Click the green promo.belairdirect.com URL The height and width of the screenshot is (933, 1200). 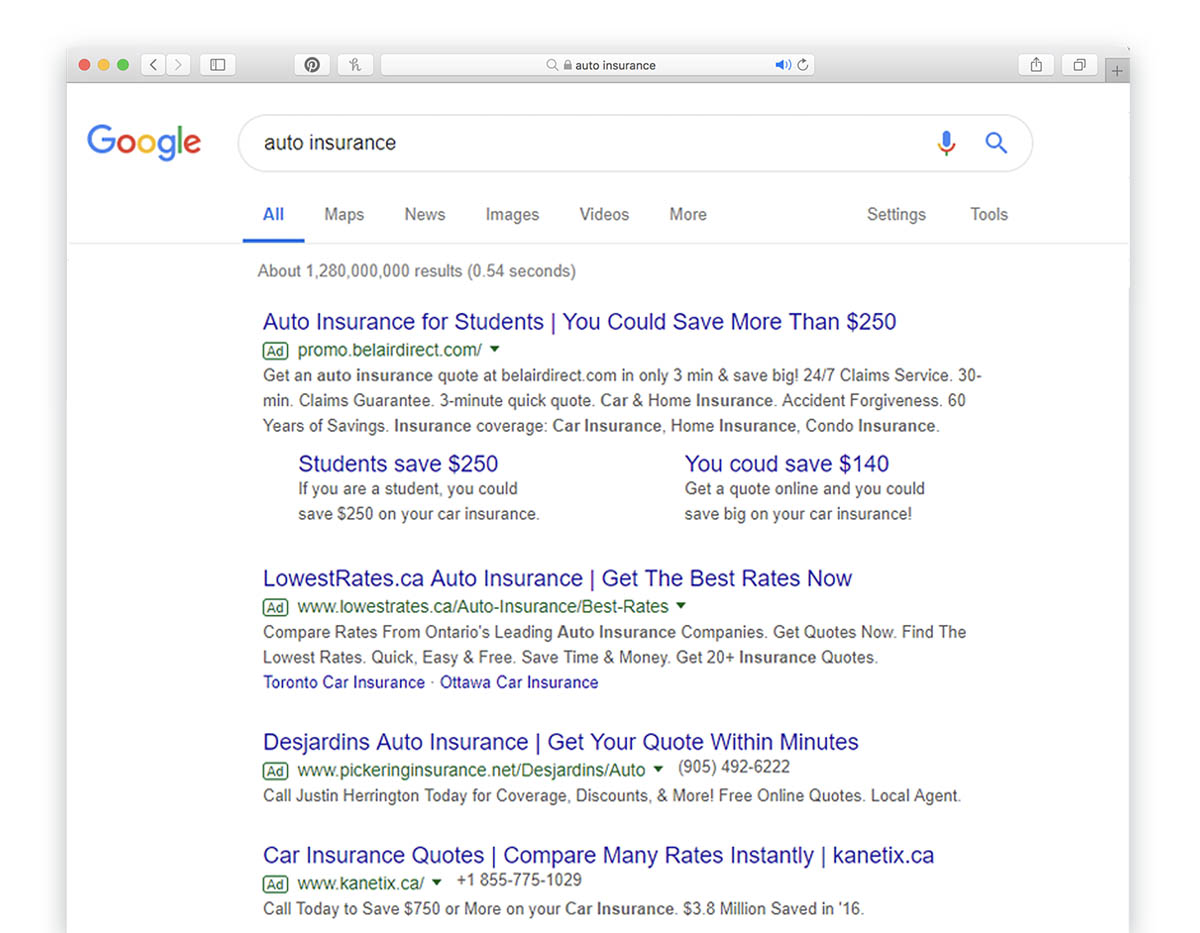(x=390, y=350)
